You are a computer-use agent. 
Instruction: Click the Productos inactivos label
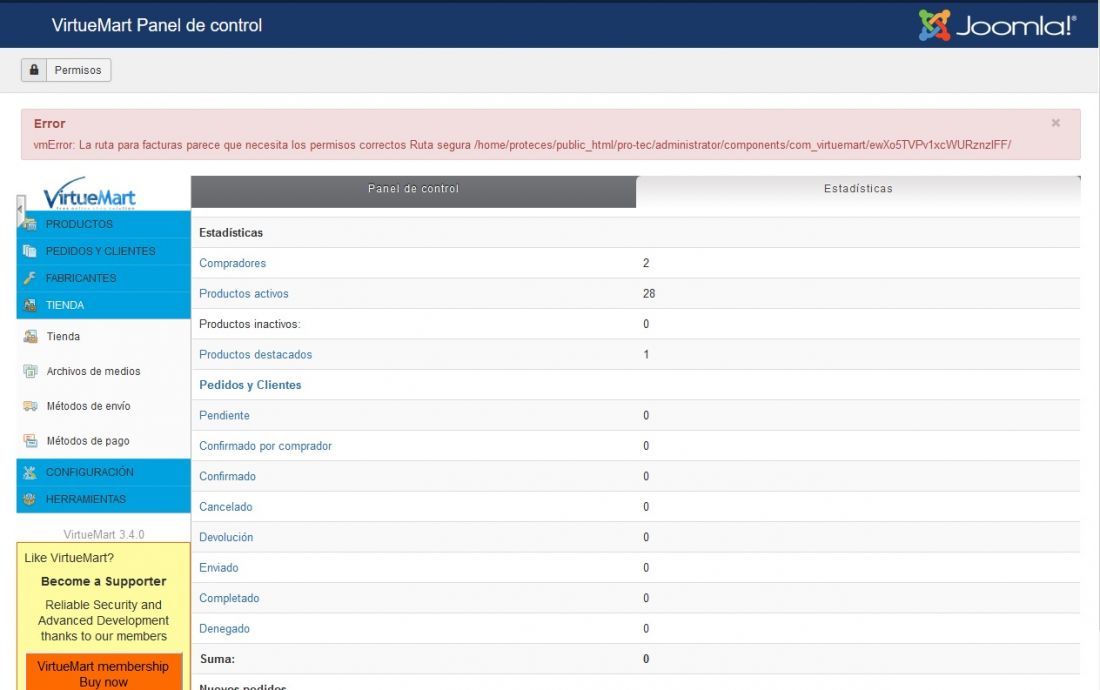click(249, 324)
